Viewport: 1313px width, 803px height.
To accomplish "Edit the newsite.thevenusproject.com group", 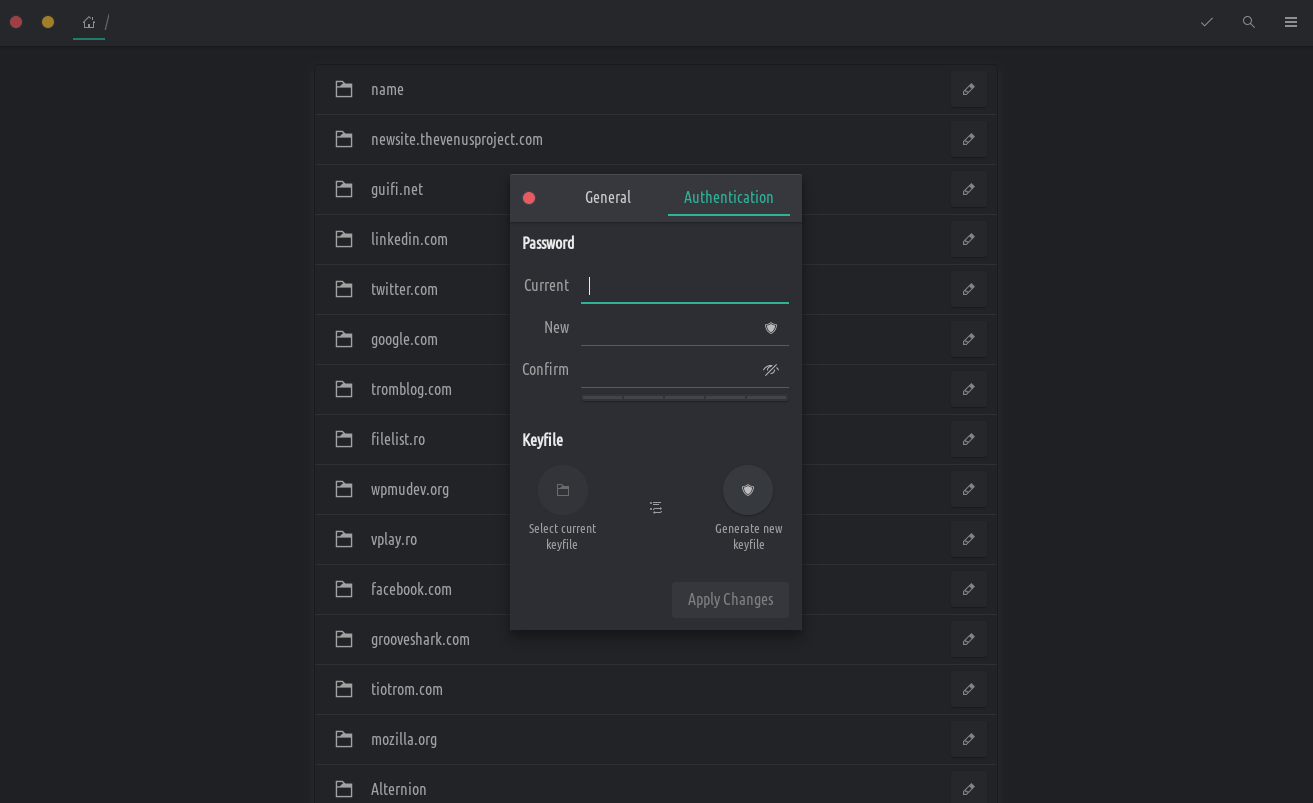I will point(969,139).
